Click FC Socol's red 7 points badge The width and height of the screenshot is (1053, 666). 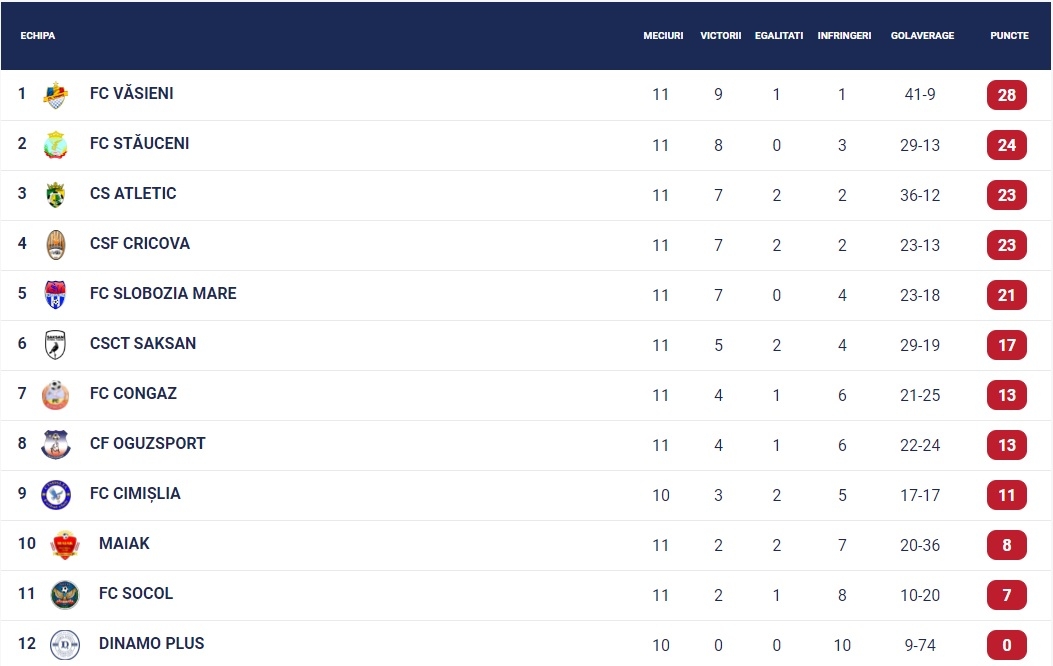(x=1007, y=595)
